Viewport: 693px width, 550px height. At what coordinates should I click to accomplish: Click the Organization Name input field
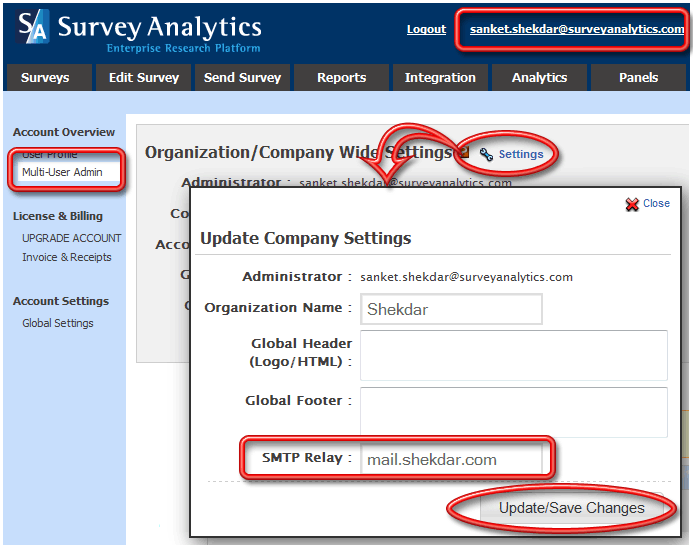(x=451, y=309)
